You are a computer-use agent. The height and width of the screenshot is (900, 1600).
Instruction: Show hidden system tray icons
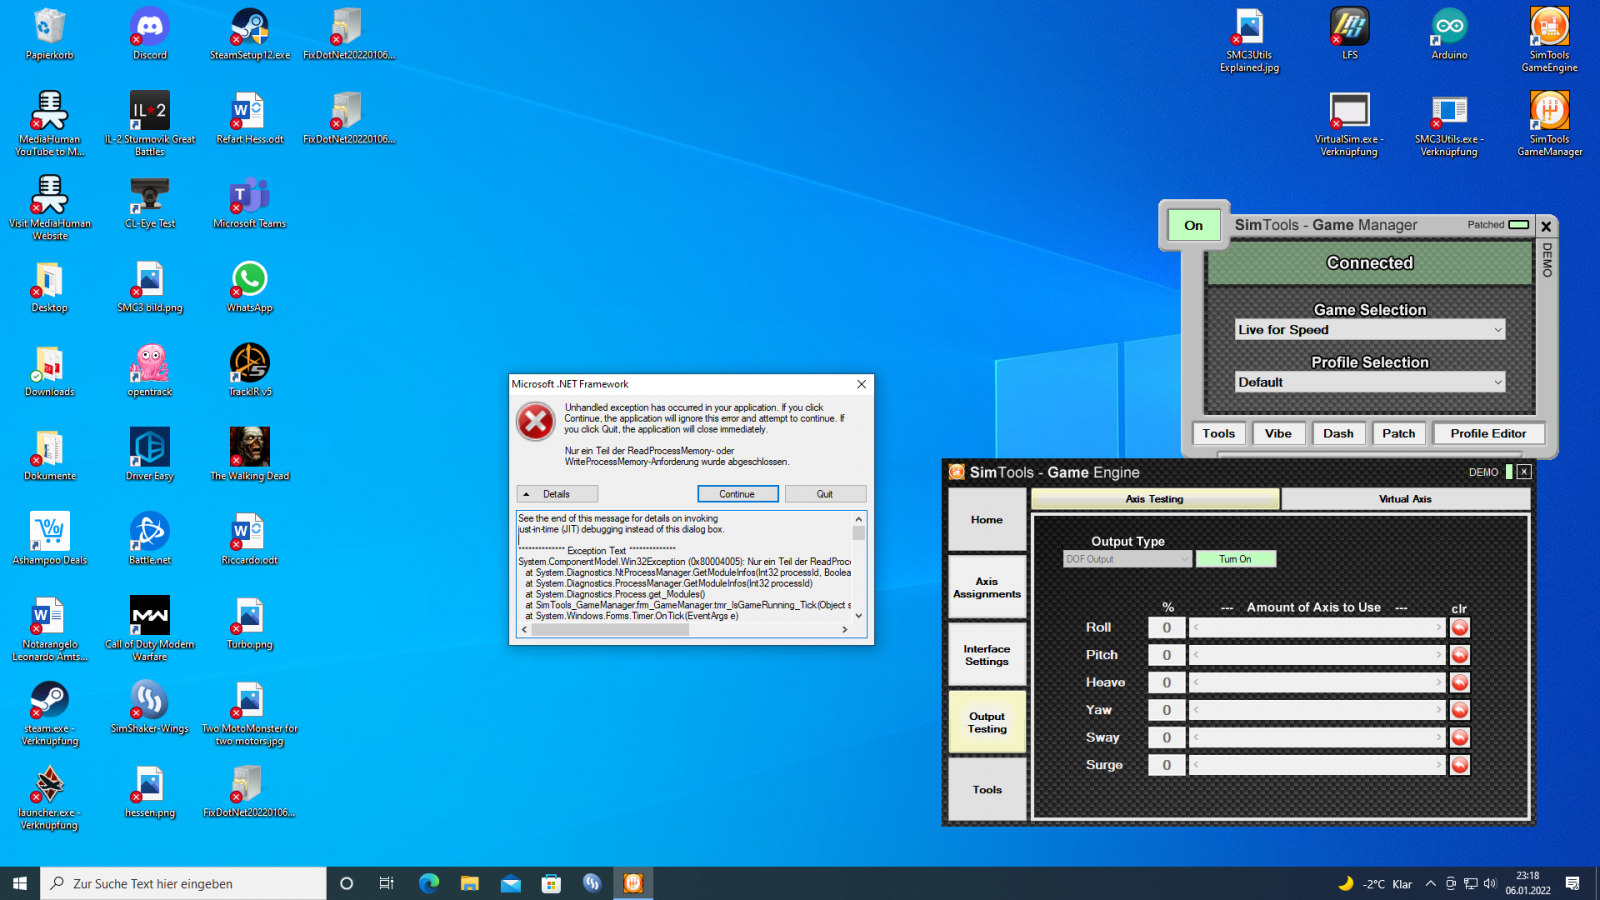point(1430,883)
